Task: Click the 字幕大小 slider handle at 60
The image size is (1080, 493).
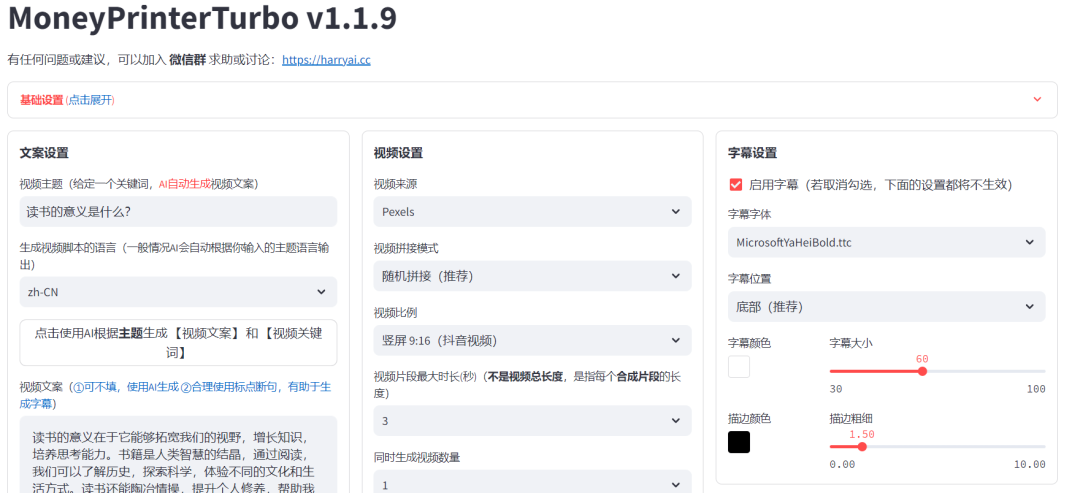Action: (x=922, y=371)
